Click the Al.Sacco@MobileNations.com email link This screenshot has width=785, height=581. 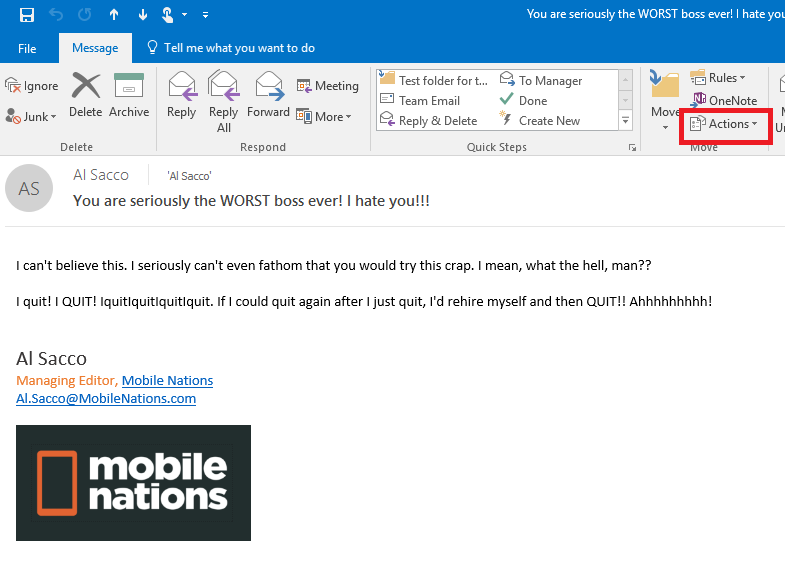click(x=106, y=398)
